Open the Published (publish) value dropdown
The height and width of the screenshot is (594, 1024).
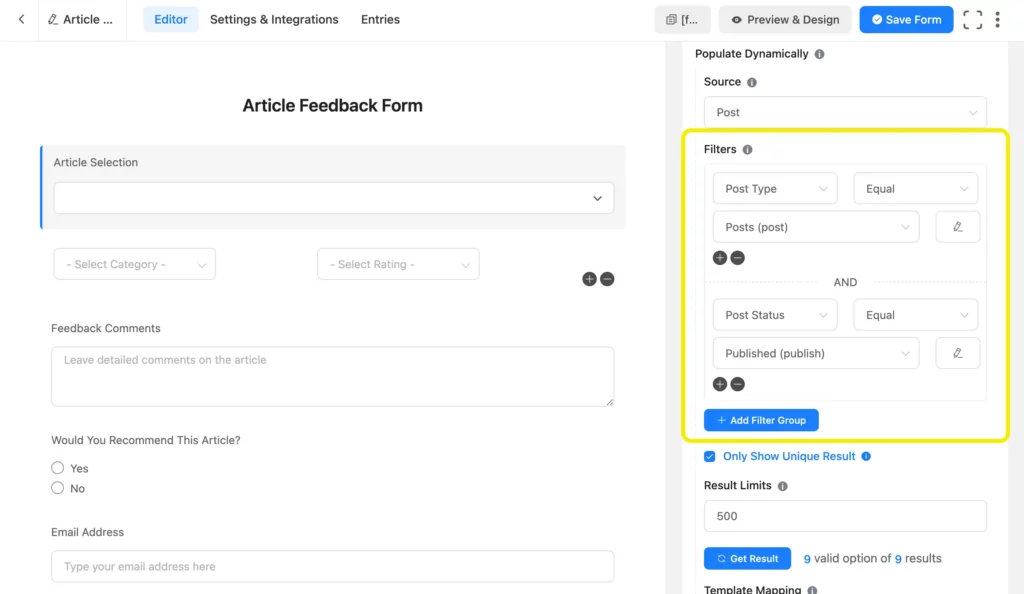[x=816, y=353]
